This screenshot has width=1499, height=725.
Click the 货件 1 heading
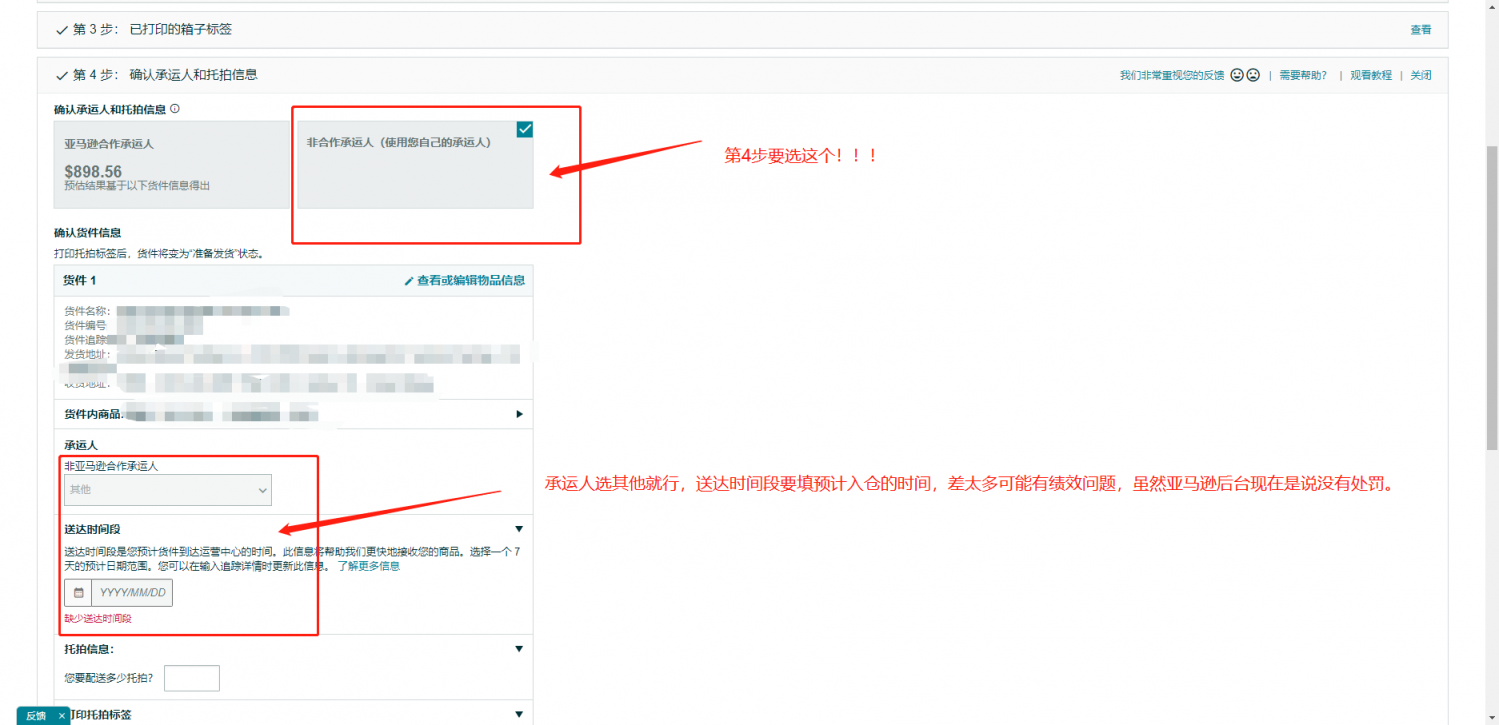80,281
